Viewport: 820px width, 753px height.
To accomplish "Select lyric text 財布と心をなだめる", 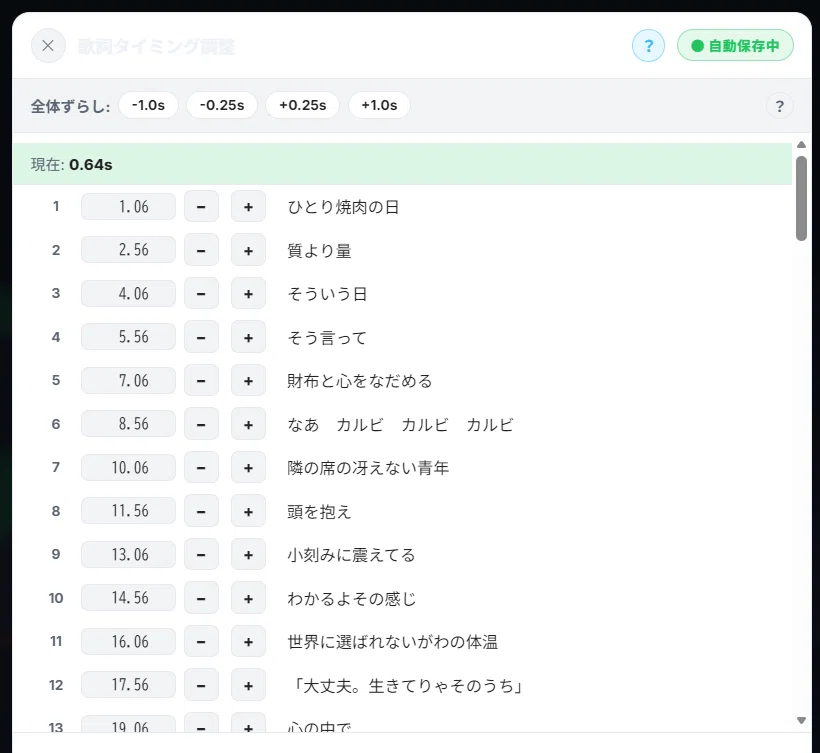I will click(359, 381).
